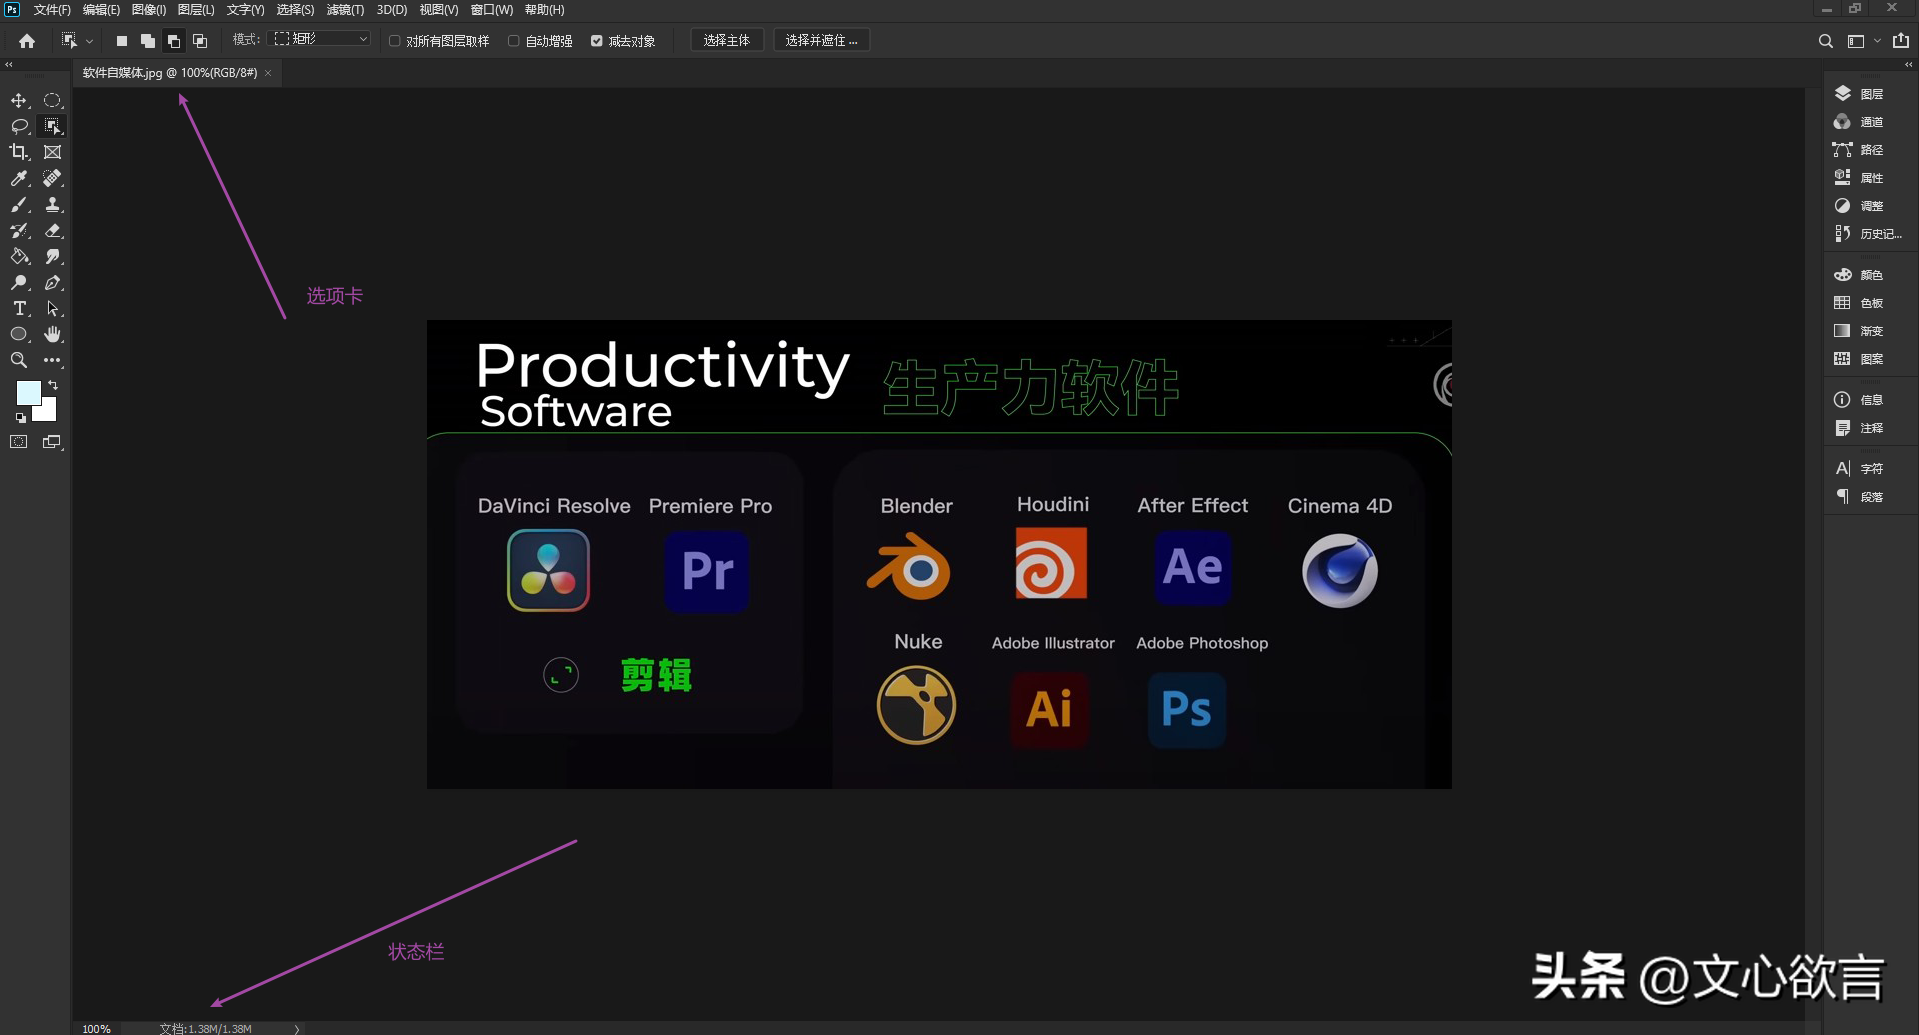Open the 滤镜(T) menu
Screen dimensions: 1919x1035
(x=345, y=10)
